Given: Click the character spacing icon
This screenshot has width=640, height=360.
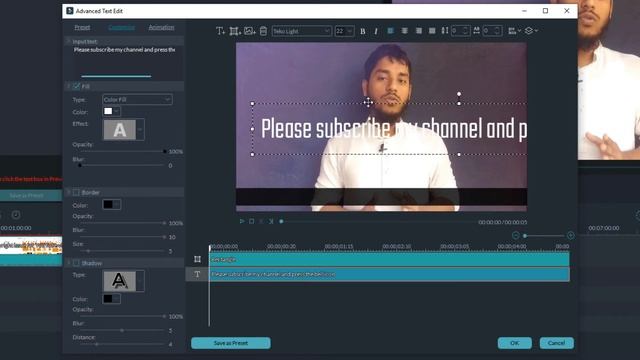Looking at the screenshot, I should 476,31.
